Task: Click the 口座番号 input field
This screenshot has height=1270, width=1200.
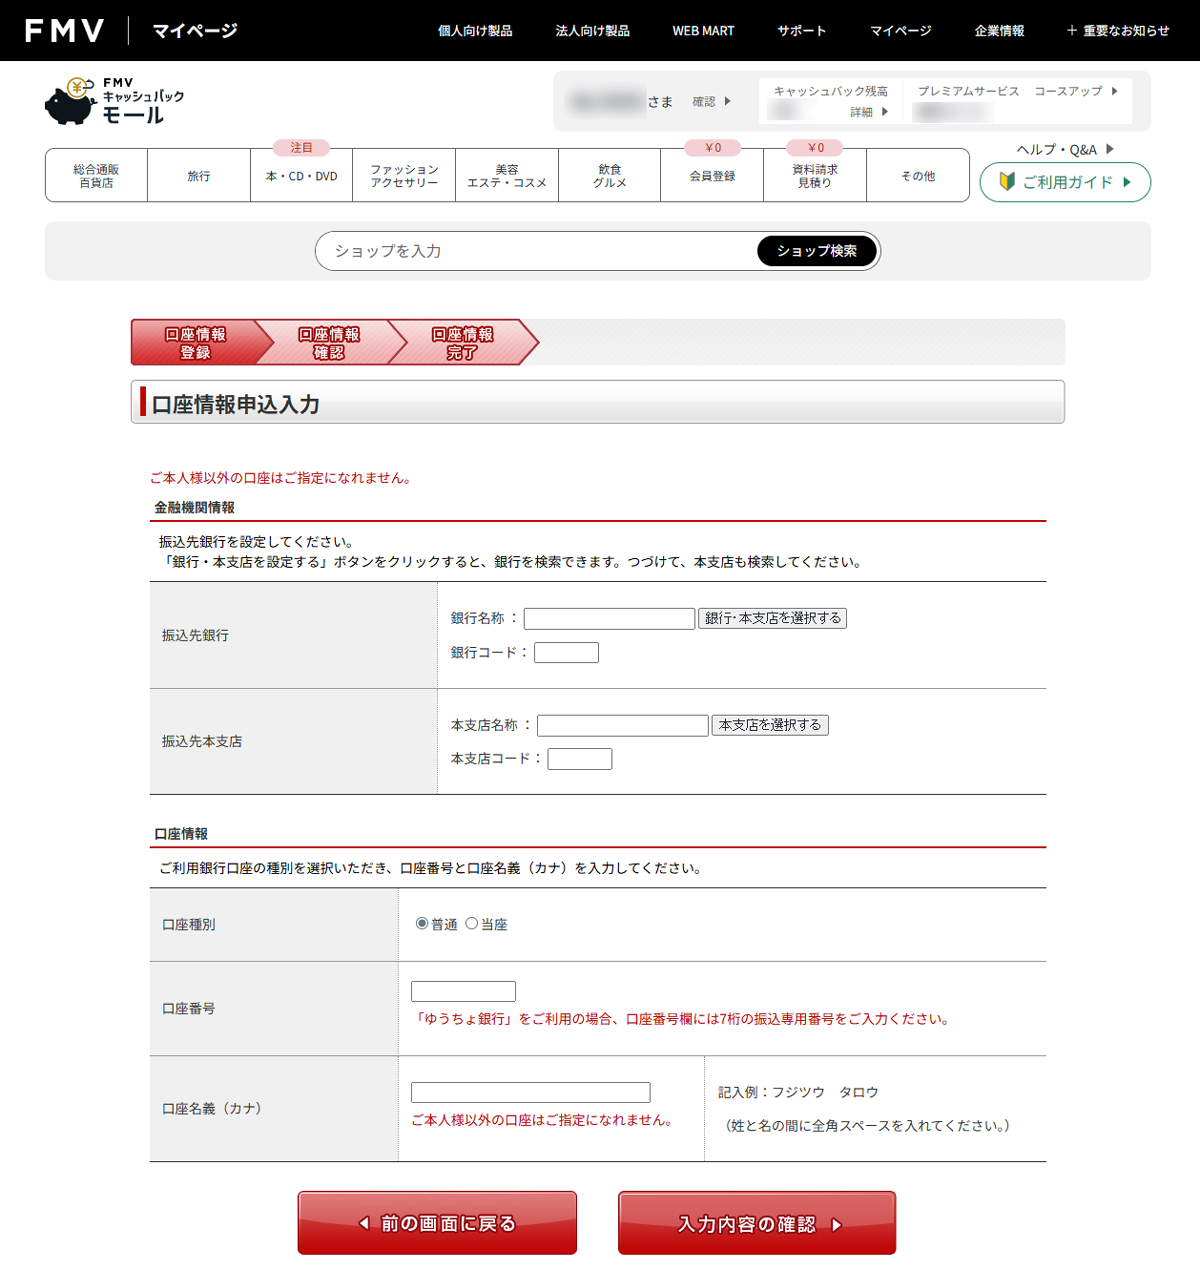Action: click(x=463, y=991)
